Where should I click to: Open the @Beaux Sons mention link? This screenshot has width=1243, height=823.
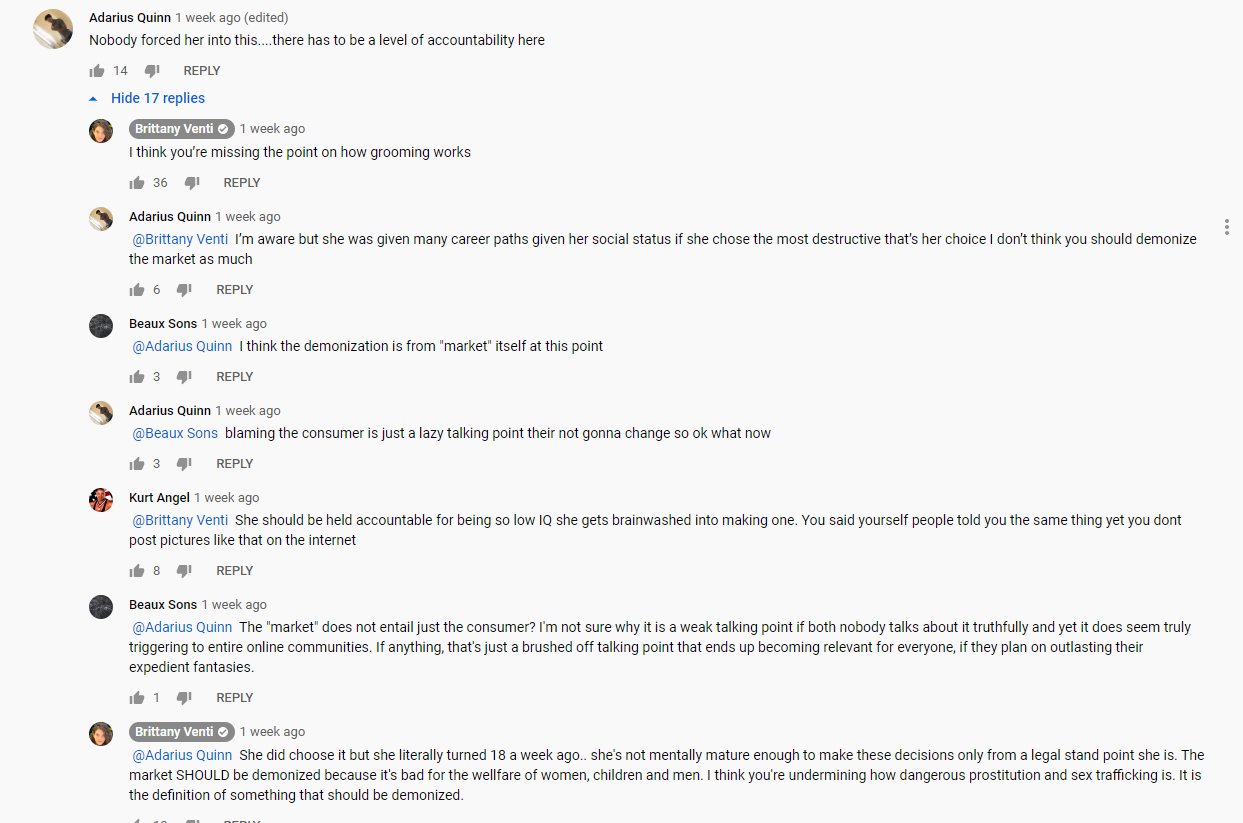click(x=175, y=433)
